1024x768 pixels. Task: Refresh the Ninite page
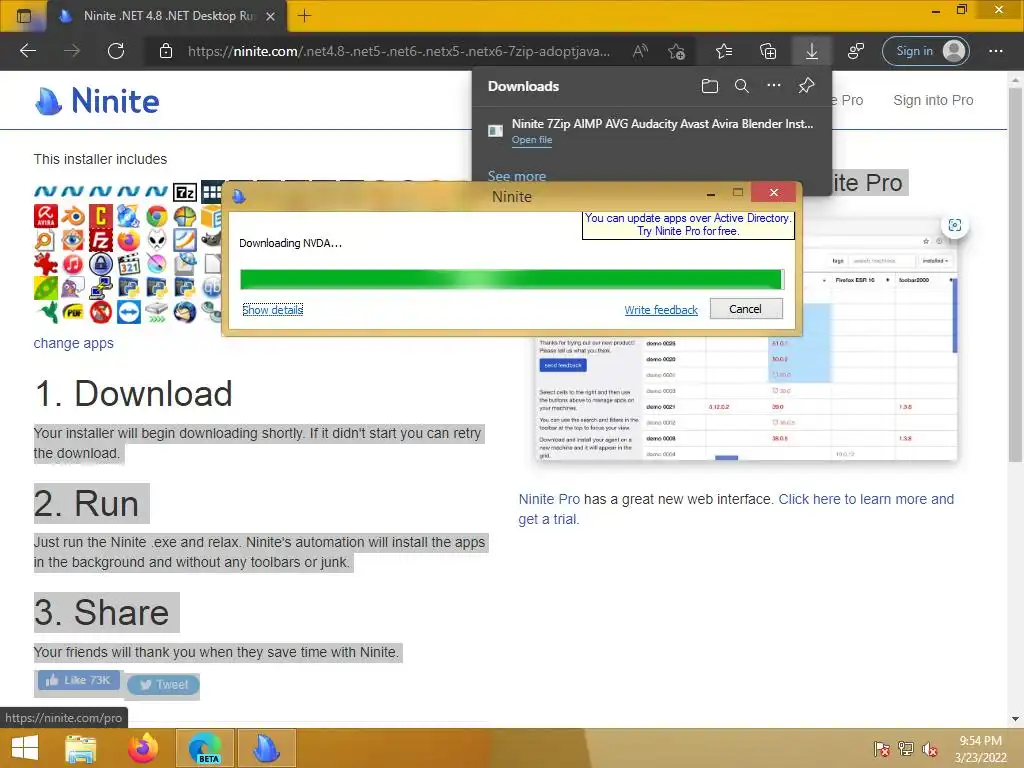click(116, 51)
